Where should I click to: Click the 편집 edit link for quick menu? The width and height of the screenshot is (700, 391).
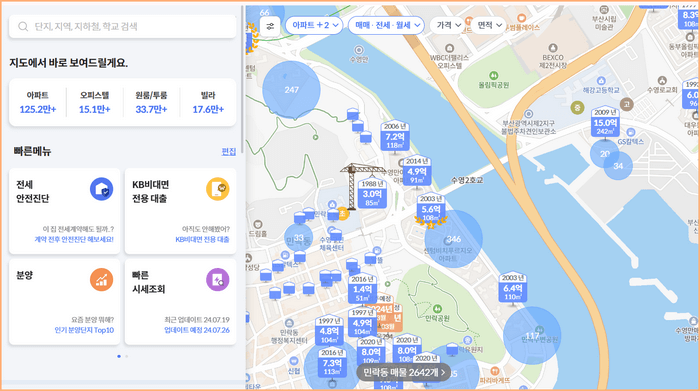(229, 152)
